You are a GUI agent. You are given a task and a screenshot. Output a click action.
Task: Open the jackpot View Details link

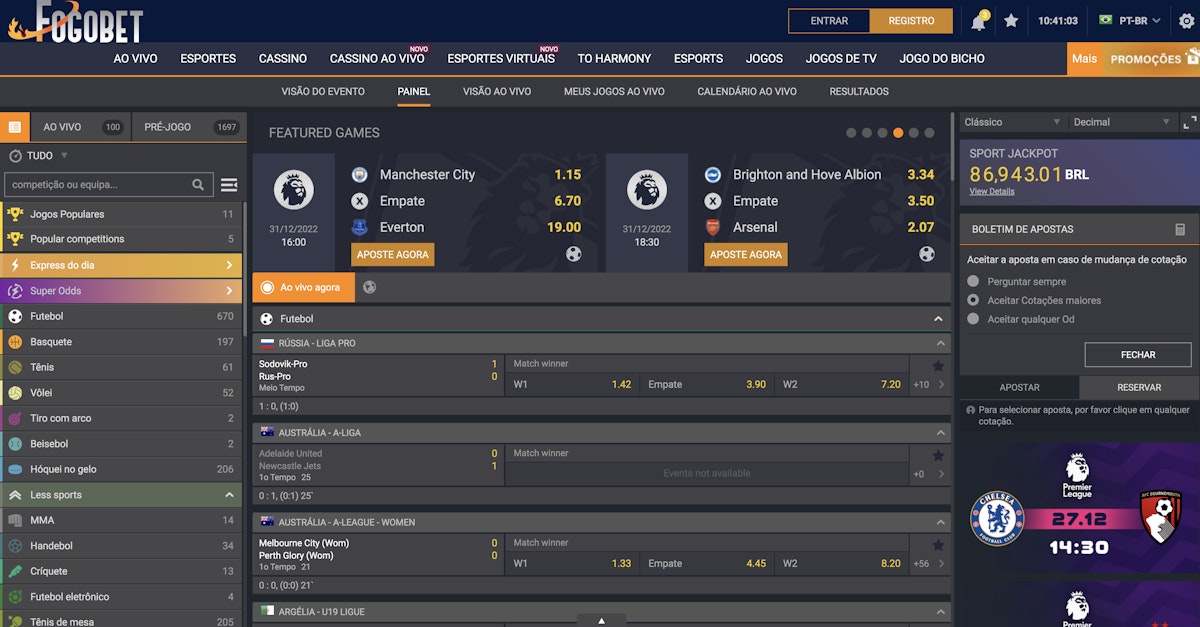point(992,191)
